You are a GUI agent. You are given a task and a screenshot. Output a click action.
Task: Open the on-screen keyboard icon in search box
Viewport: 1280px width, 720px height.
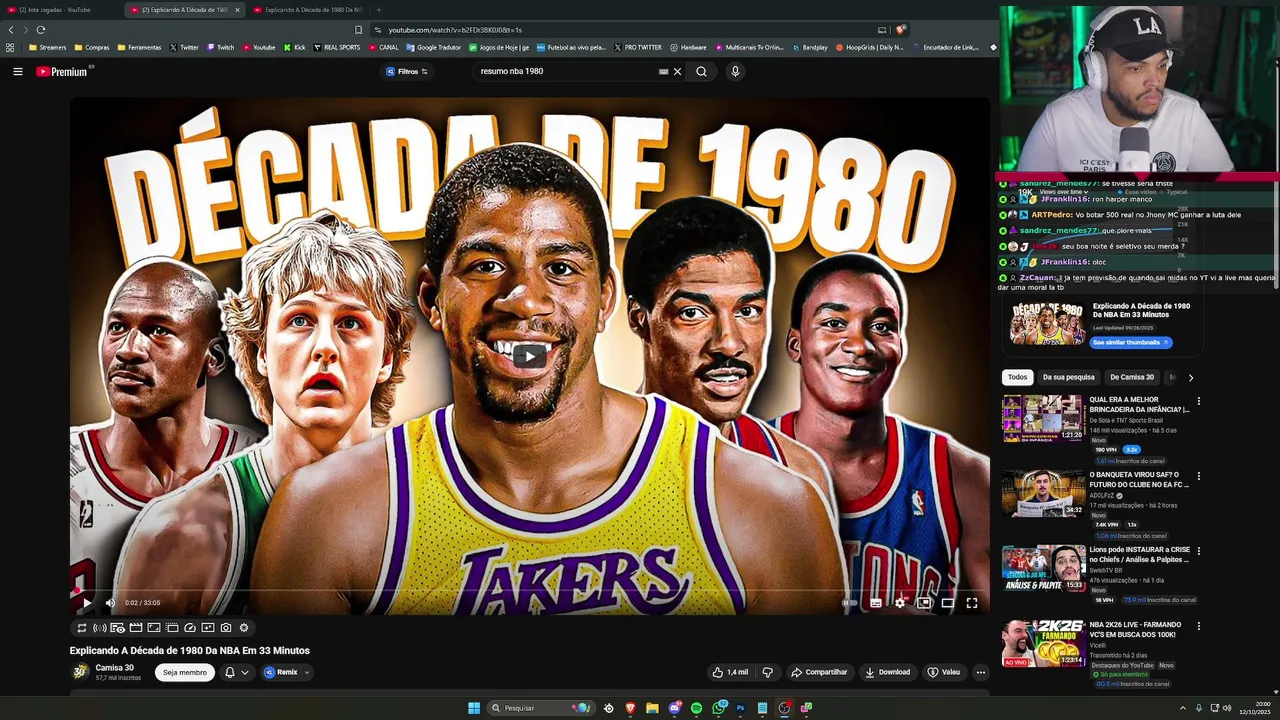(663, 71)
